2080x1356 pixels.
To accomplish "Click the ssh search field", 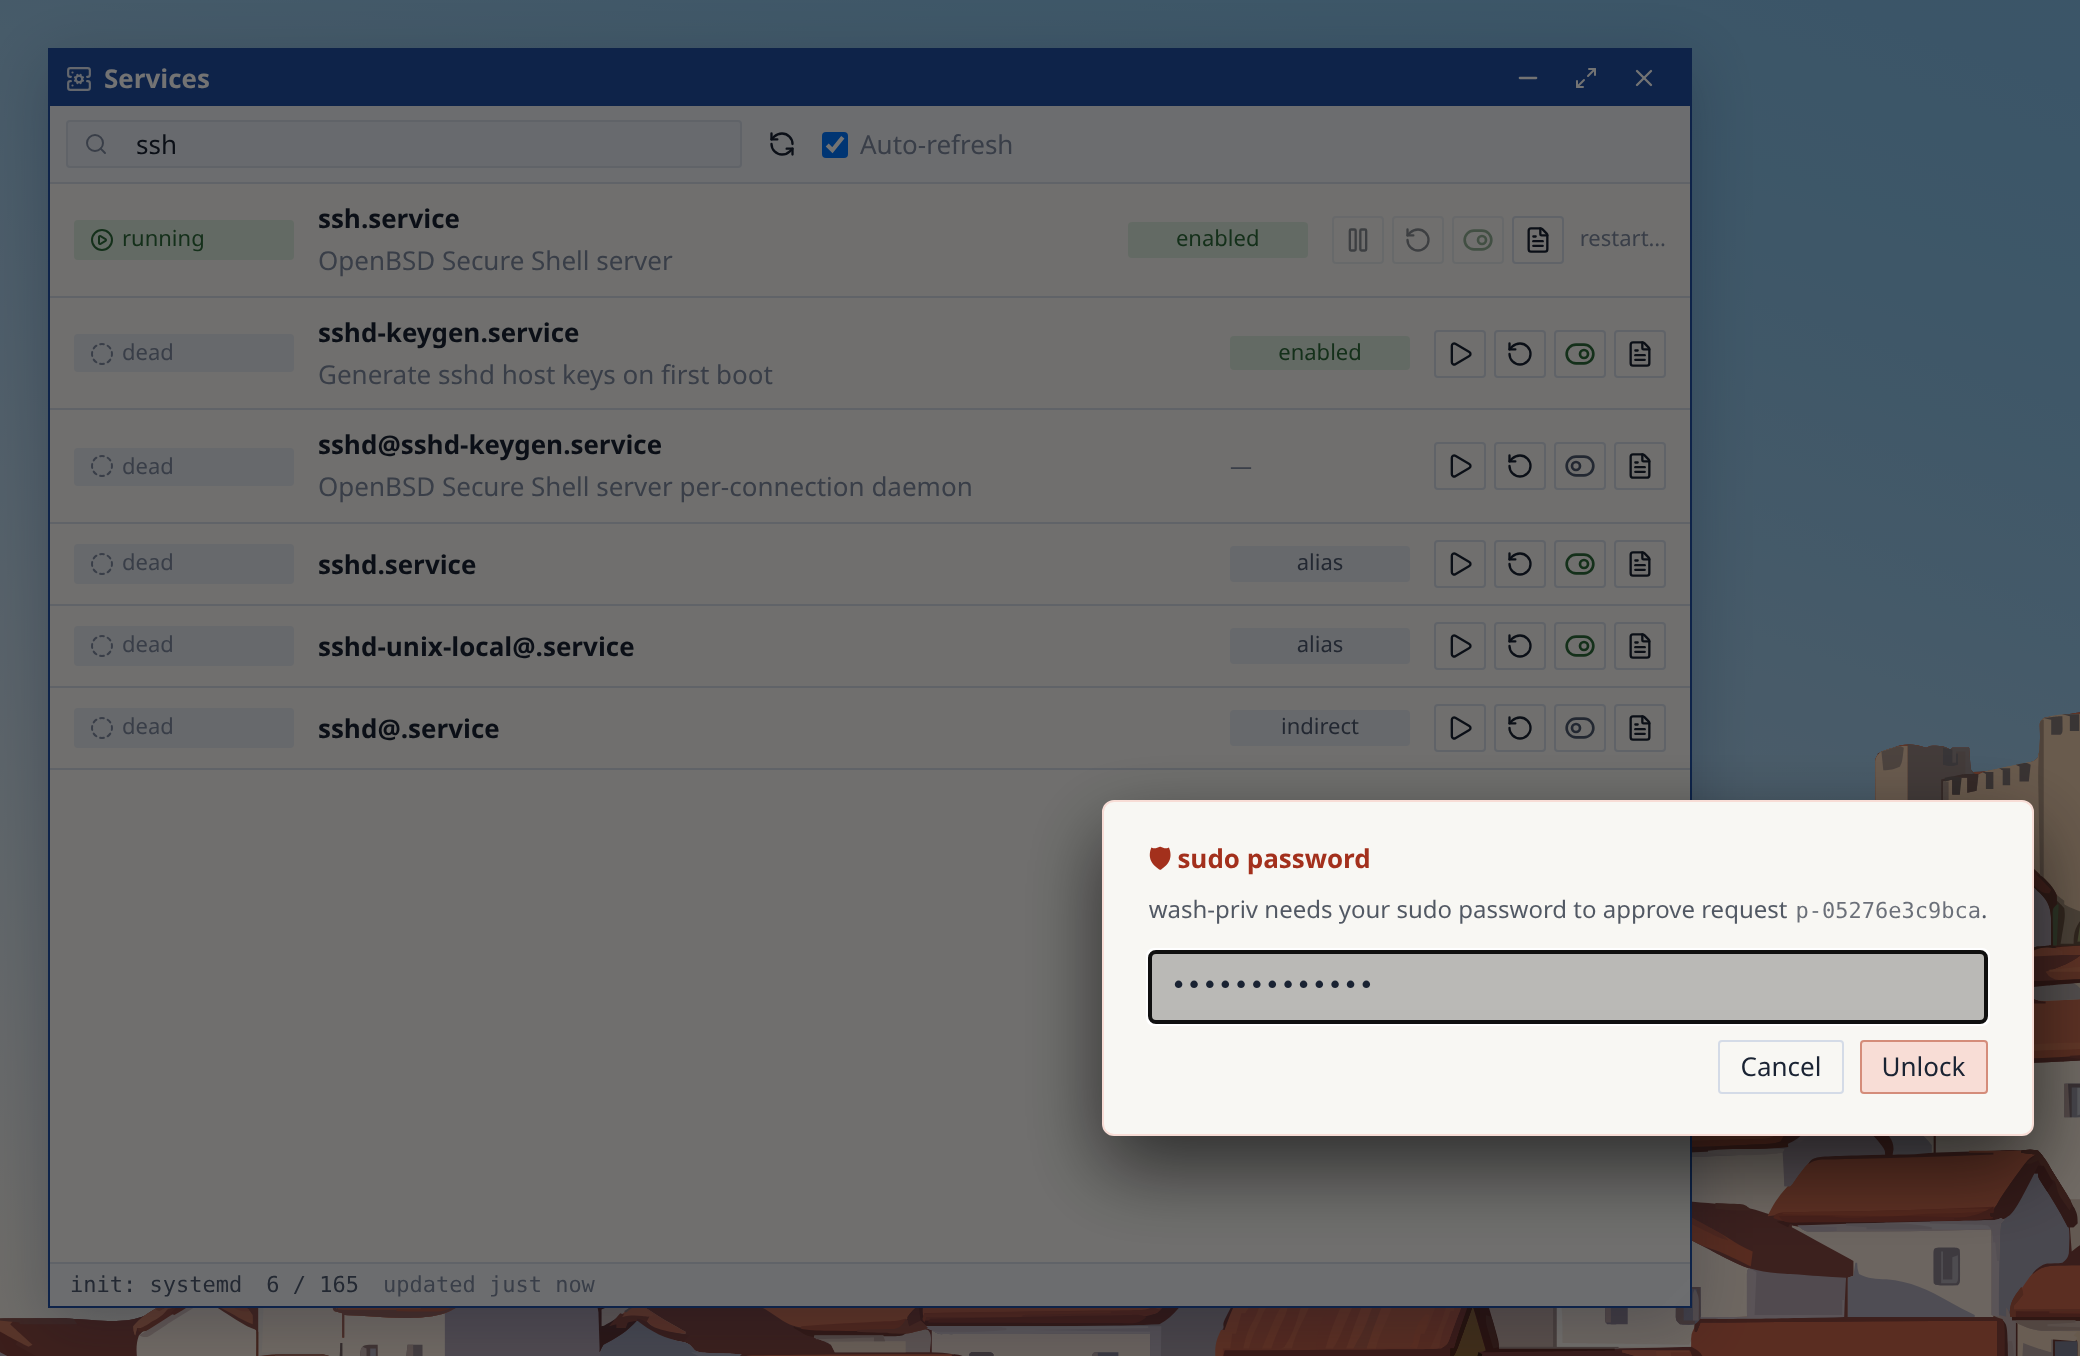I will pos(404,145).
